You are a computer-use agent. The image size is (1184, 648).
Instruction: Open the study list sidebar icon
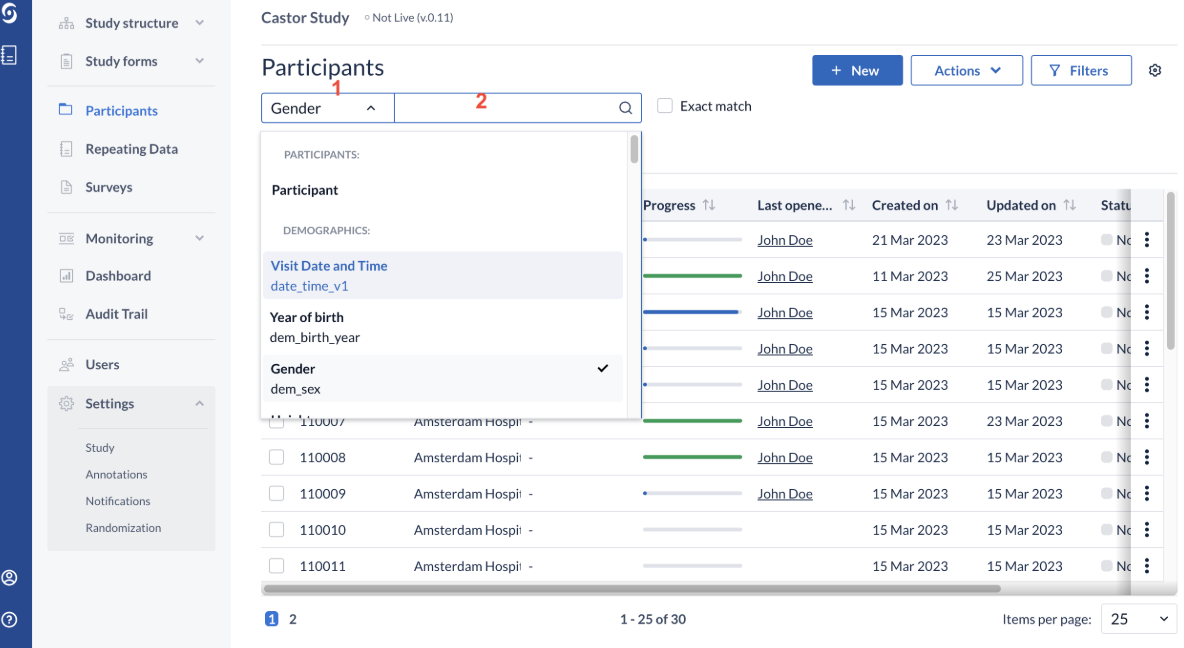point(9,55)
